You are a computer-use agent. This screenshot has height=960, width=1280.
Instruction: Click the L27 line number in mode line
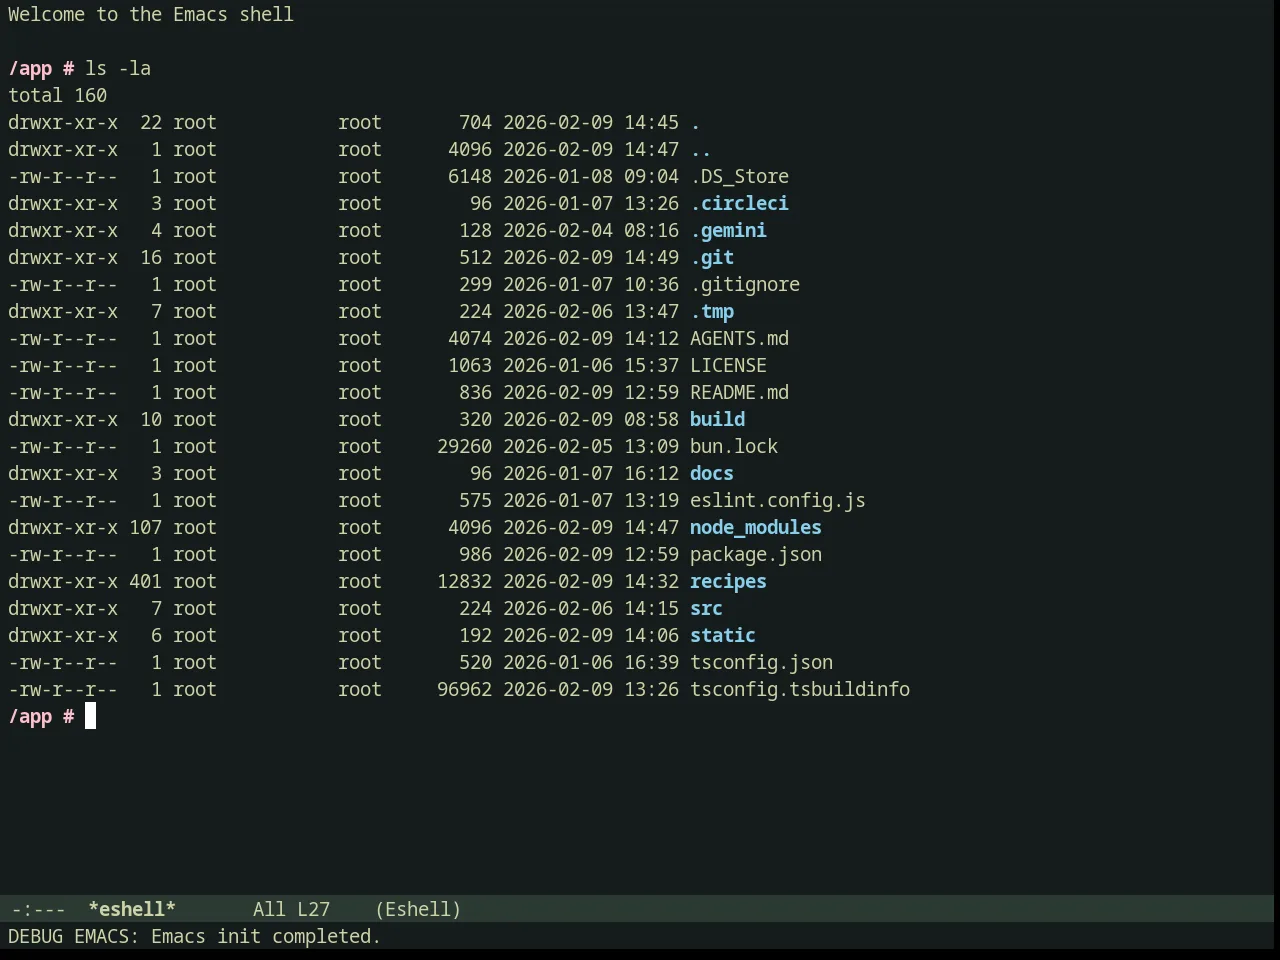(313, 909)
